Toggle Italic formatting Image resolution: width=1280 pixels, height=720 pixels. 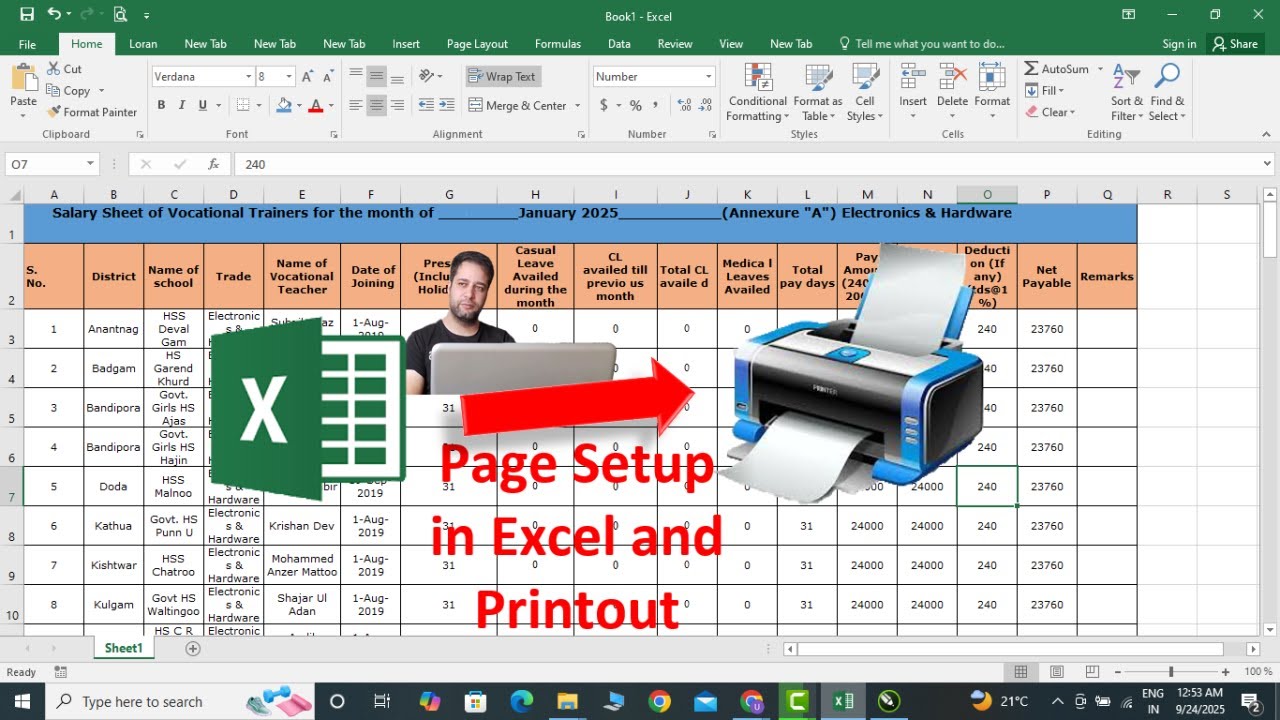pos(182,105)
